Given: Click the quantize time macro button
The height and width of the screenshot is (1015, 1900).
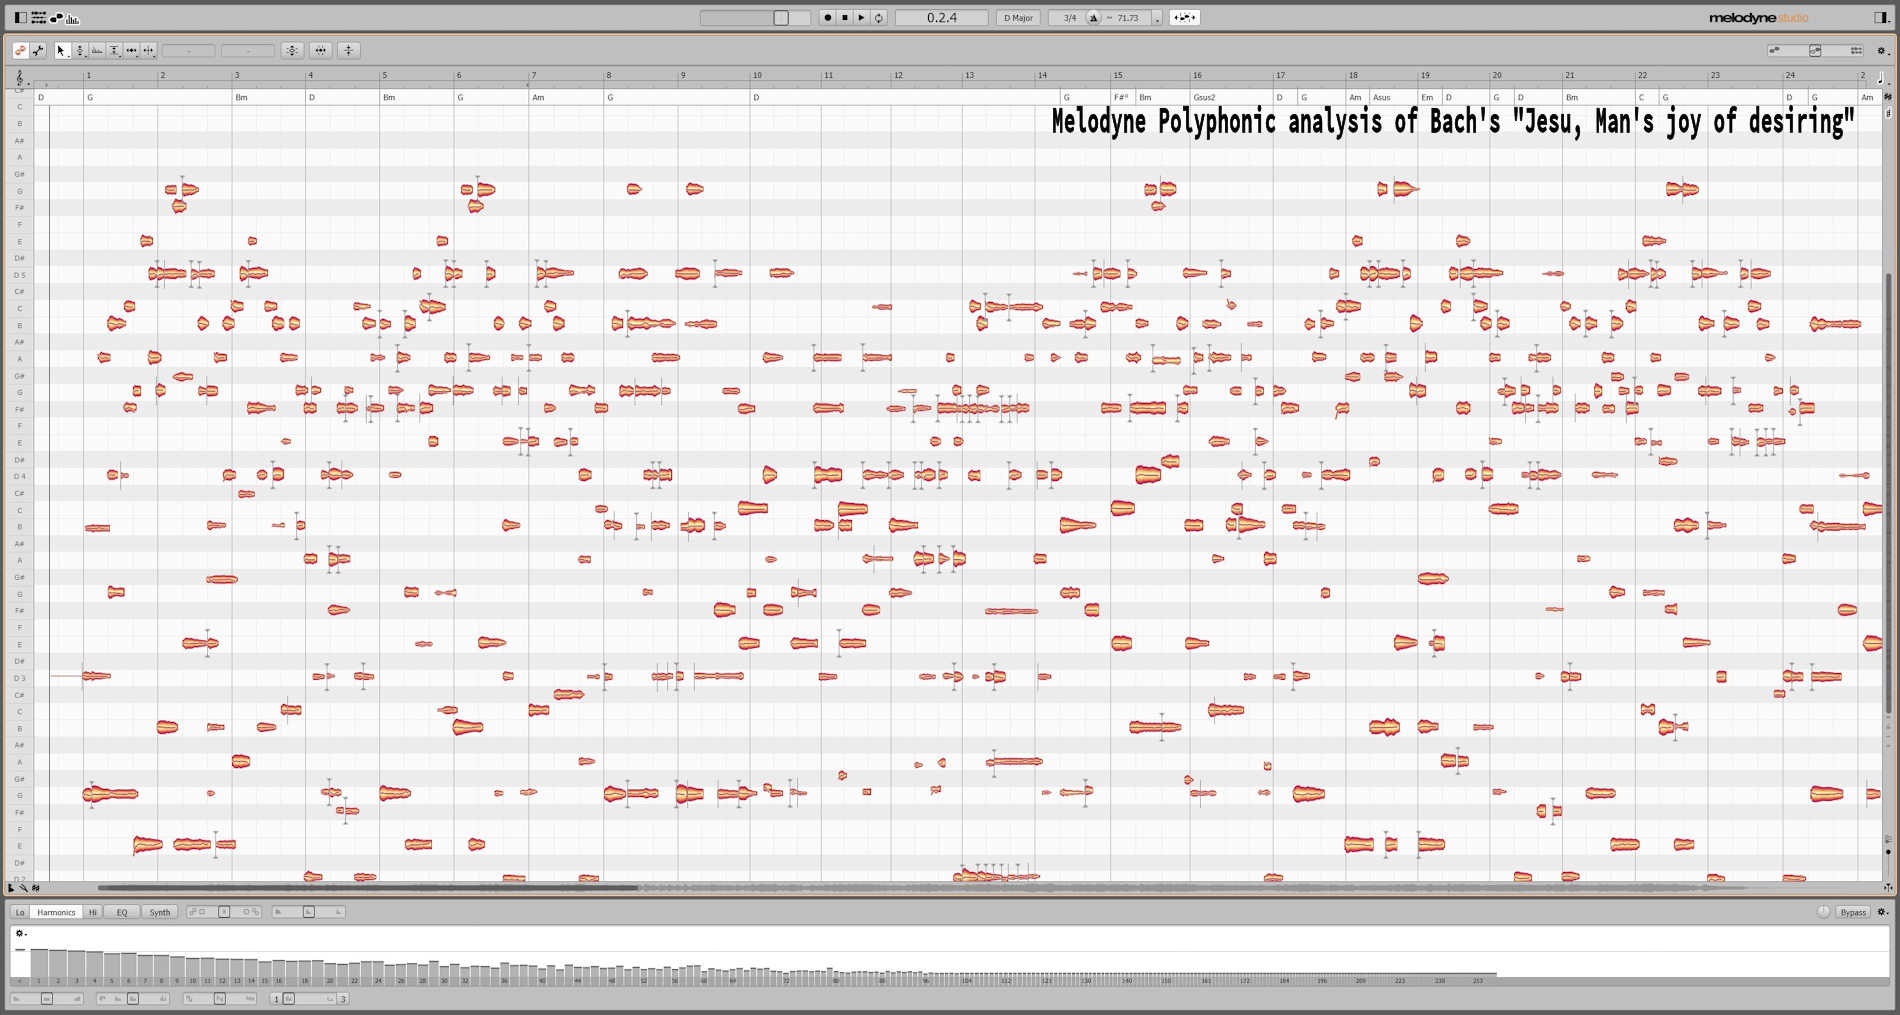Looking at the screenshot, I should pos(321,50).
